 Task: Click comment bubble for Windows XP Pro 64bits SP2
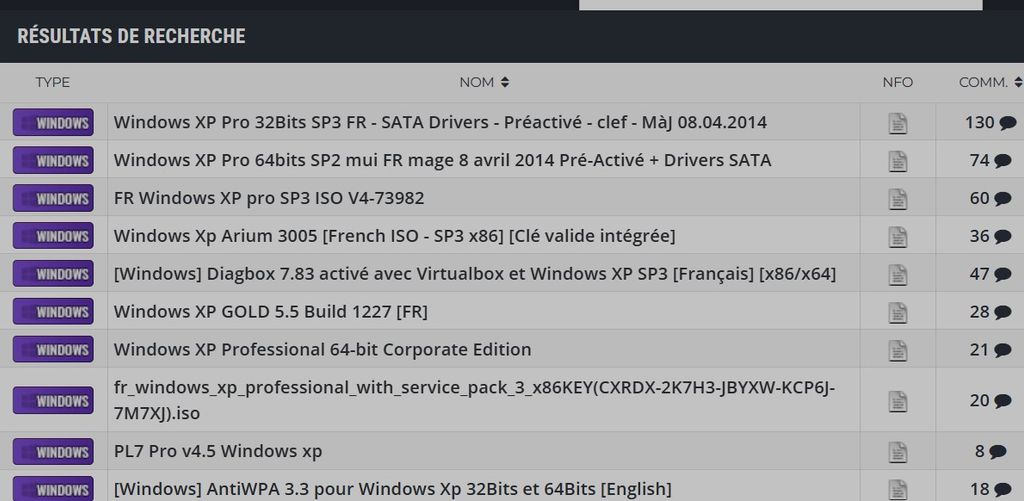point(1002,161)
